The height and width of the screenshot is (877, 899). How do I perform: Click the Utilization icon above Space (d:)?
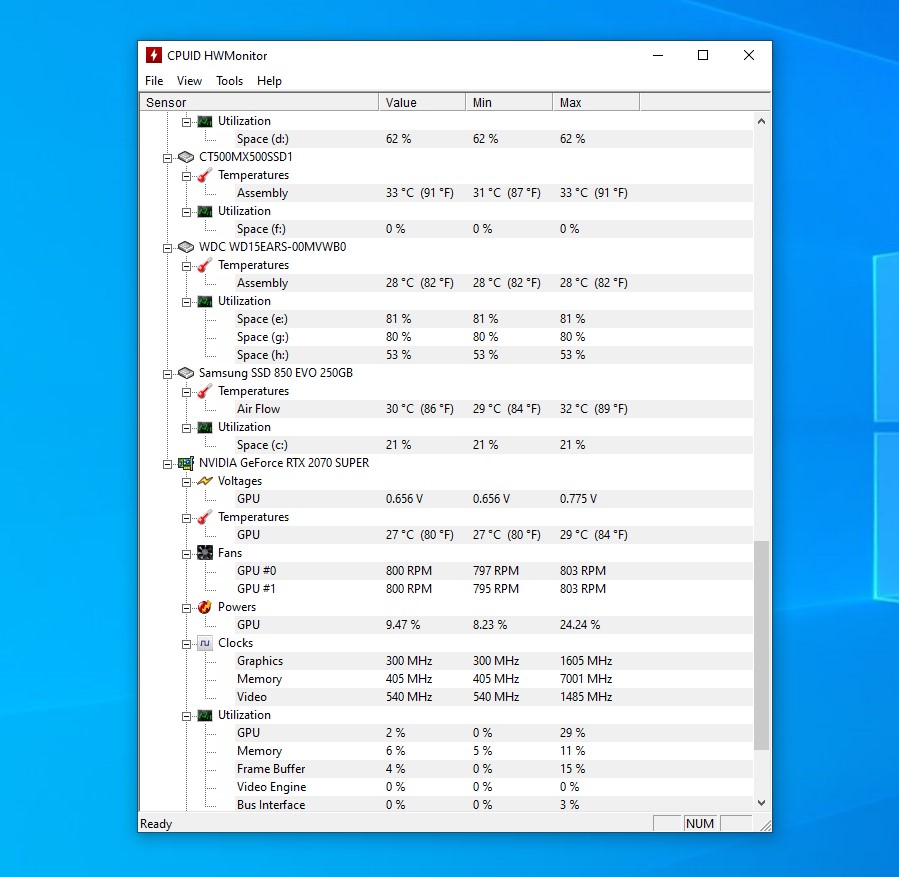[x=205, y=121]
